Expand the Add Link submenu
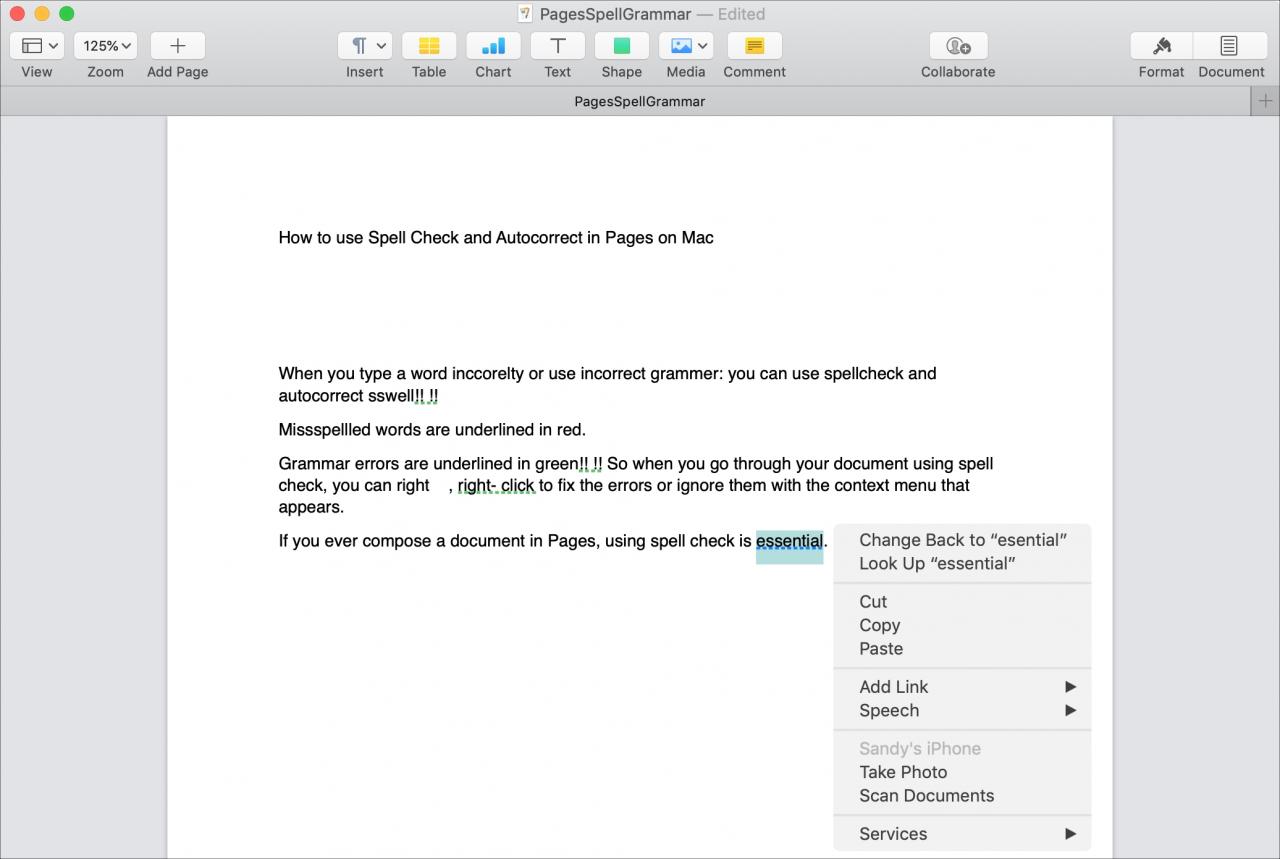1280x859 pixels. (x=962, y=687)
